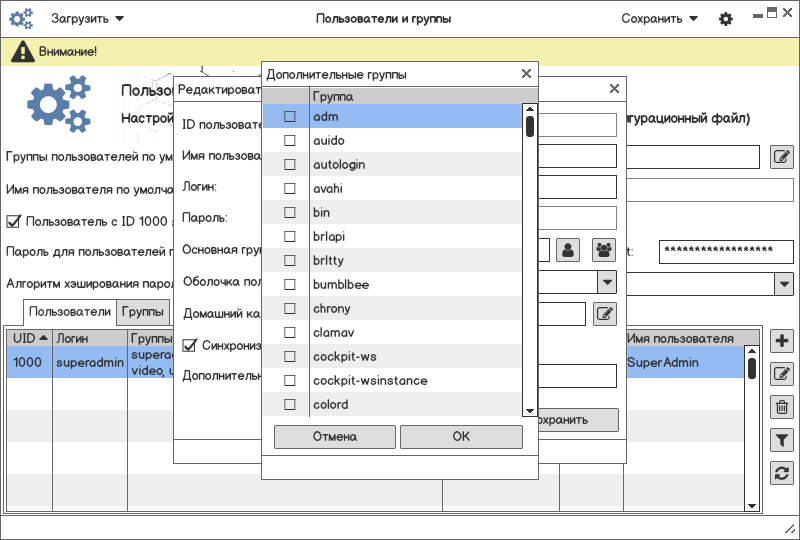800x540 pixels.
Task: Click the single user icon button
Action: point(568,251)
